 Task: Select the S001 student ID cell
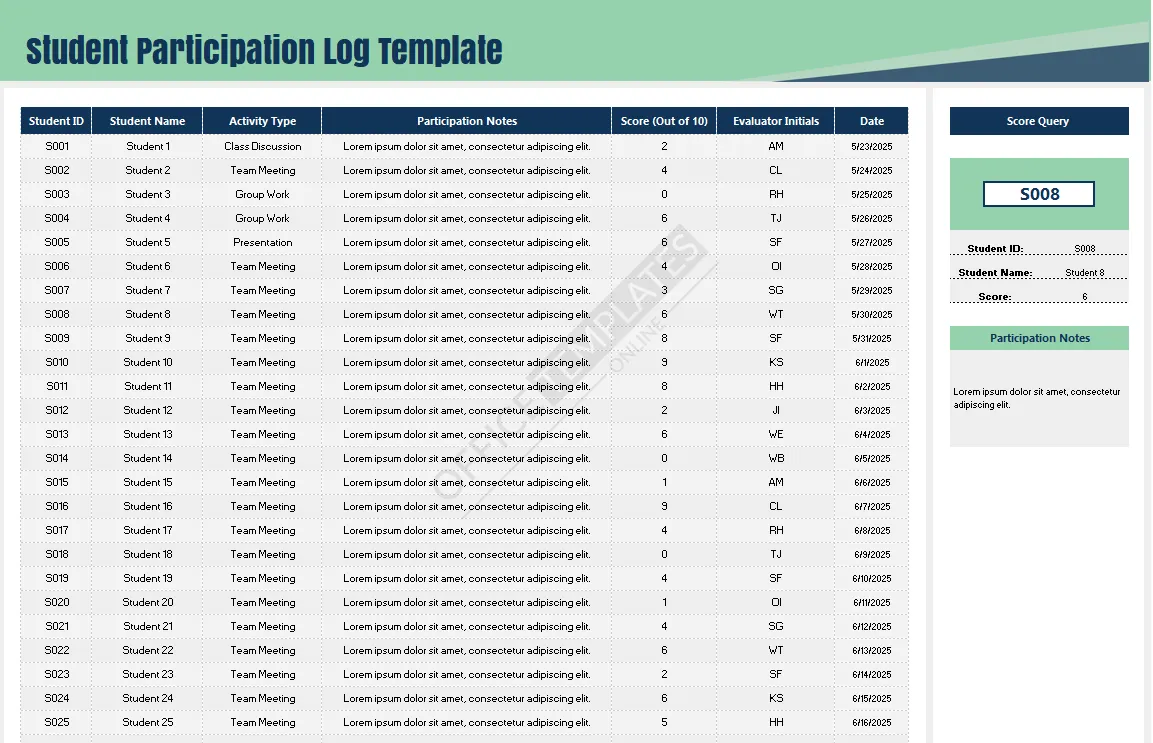(57, 146)
